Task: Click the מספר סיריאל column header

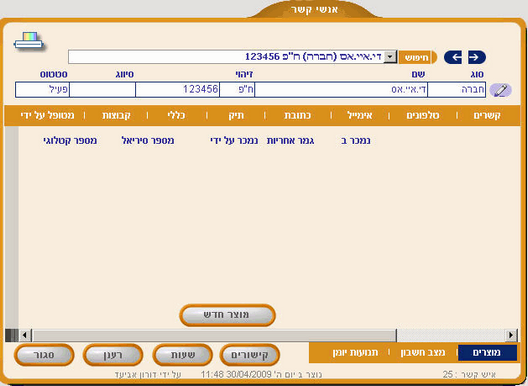Action: click(148, 141)
